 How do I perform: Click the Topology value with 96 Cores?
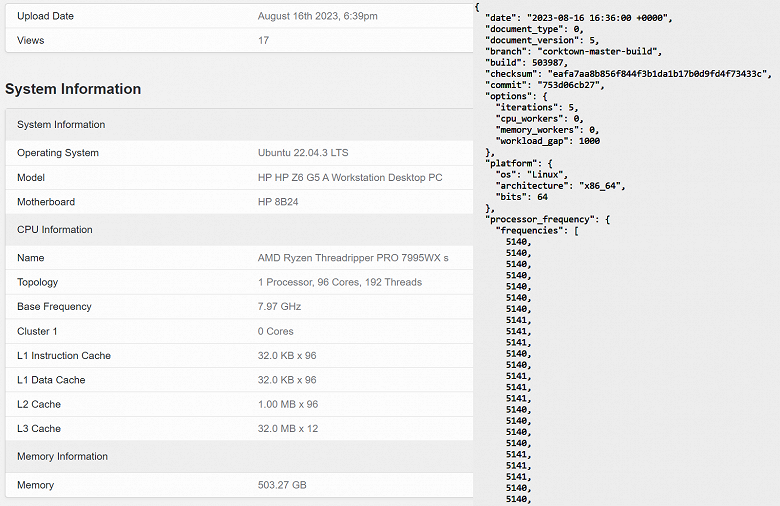(339, 282)
